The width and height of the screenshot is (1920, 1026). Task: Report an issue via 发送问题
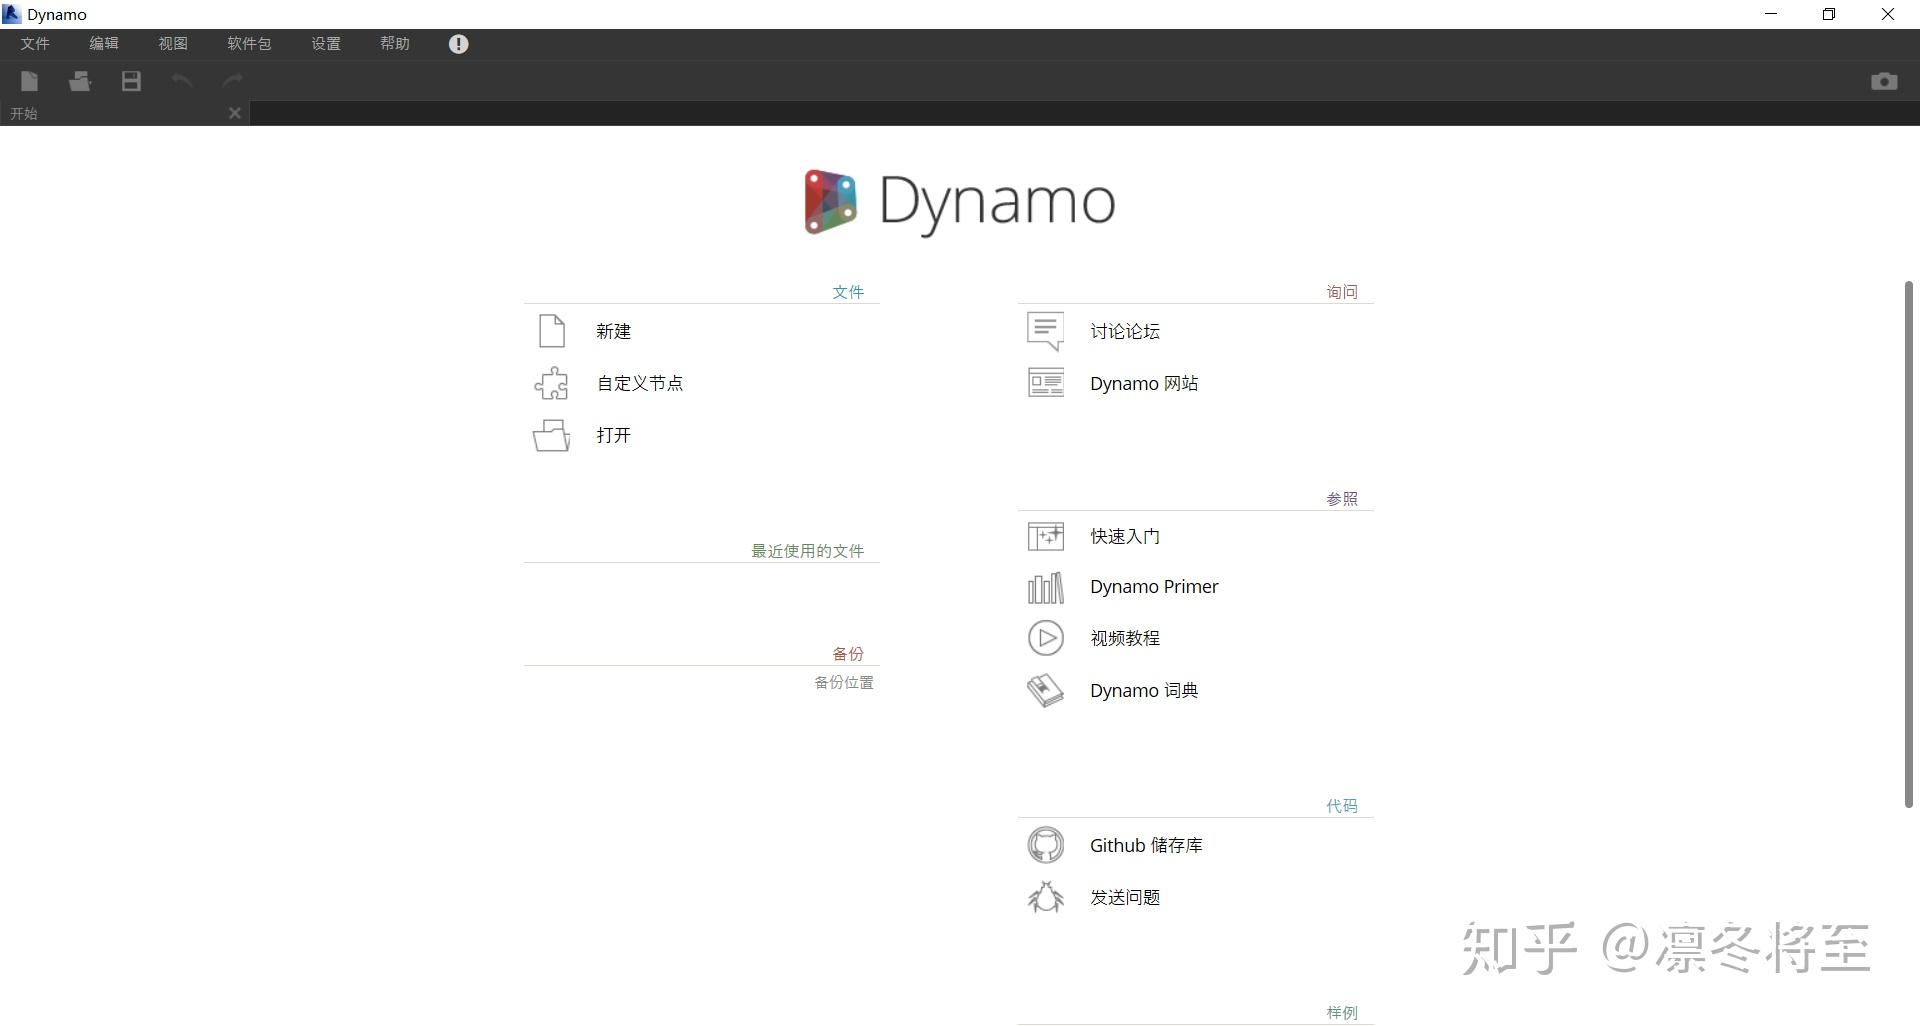(1124, 897)
